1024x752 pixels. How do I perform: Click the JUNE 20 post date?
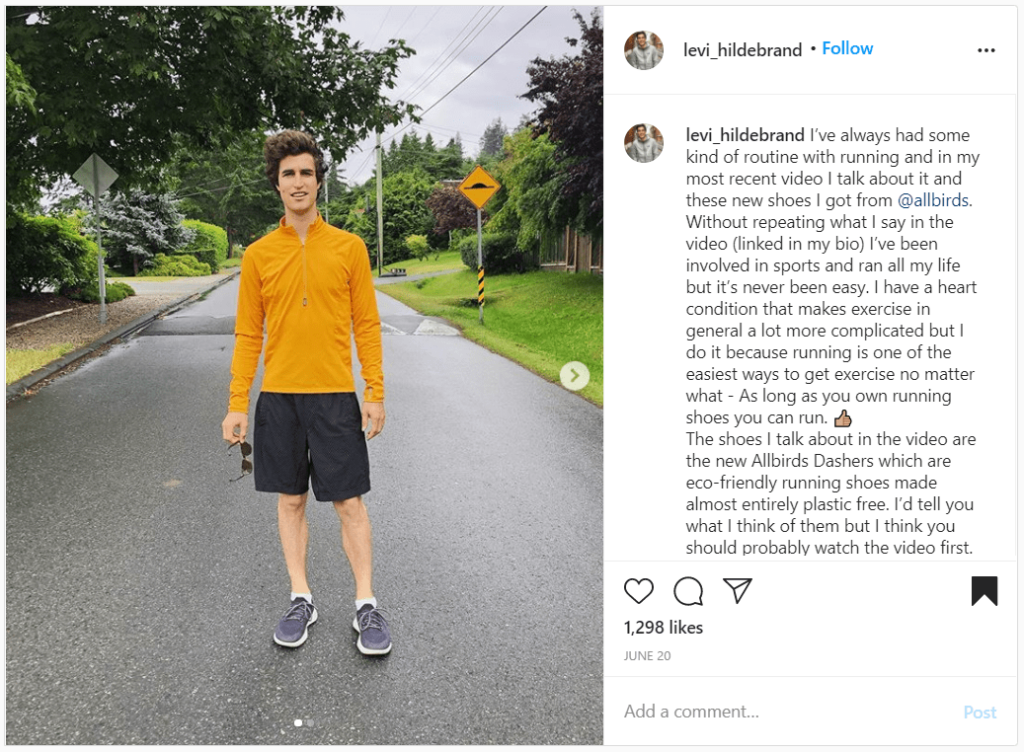pos(647,655)
